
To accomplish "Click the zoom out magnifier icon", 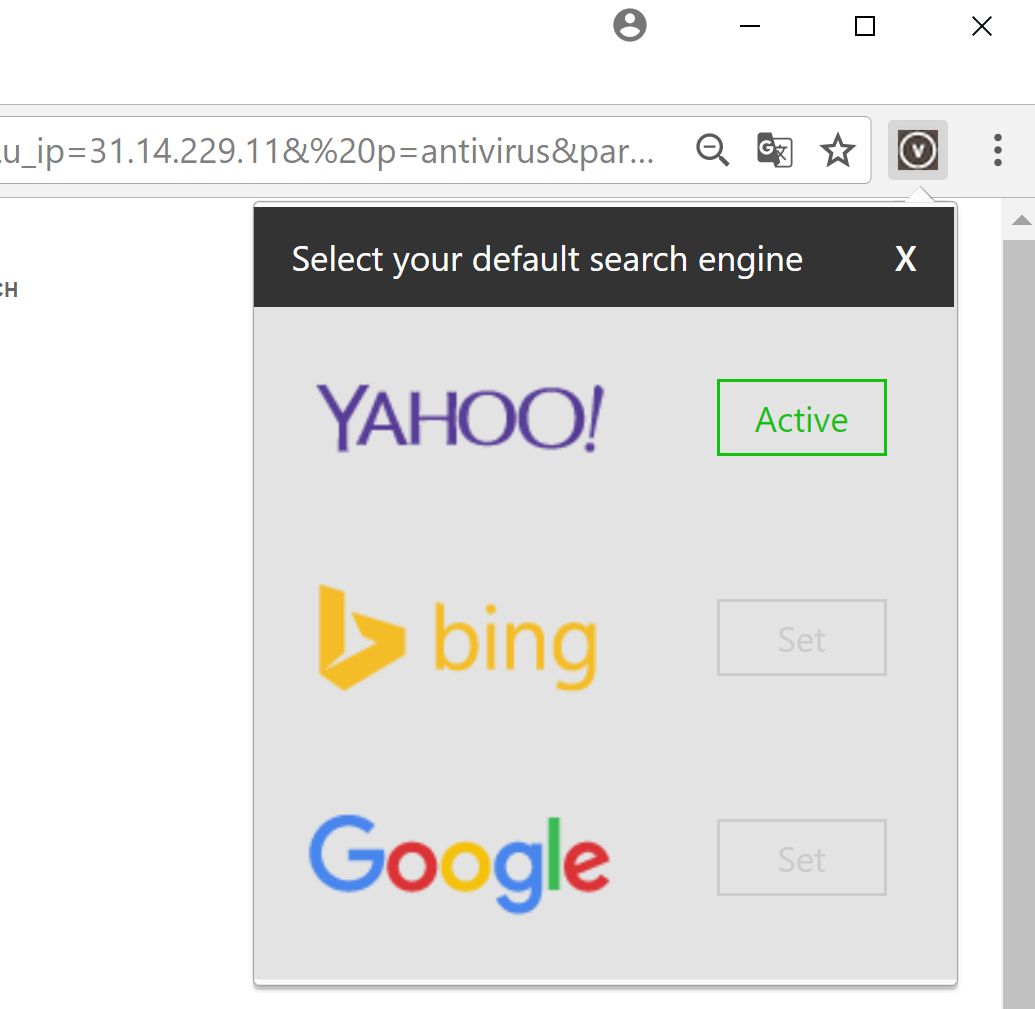I will 712,151.
